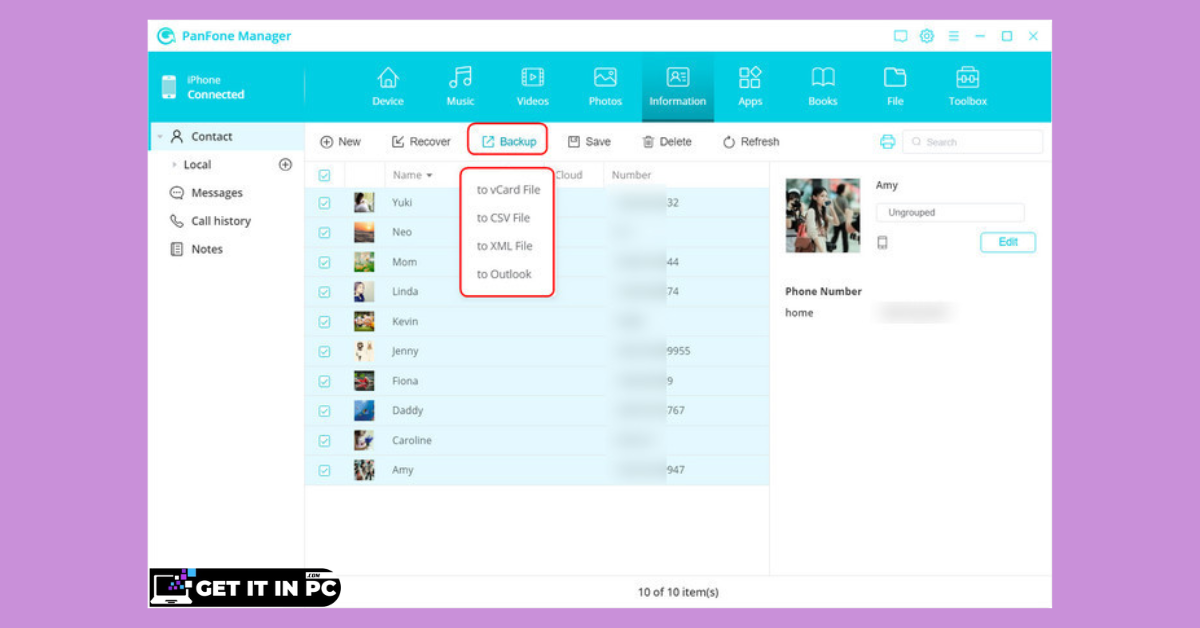Open the Books tab
The image size is (1200, 628).
[x=823, y=87]
